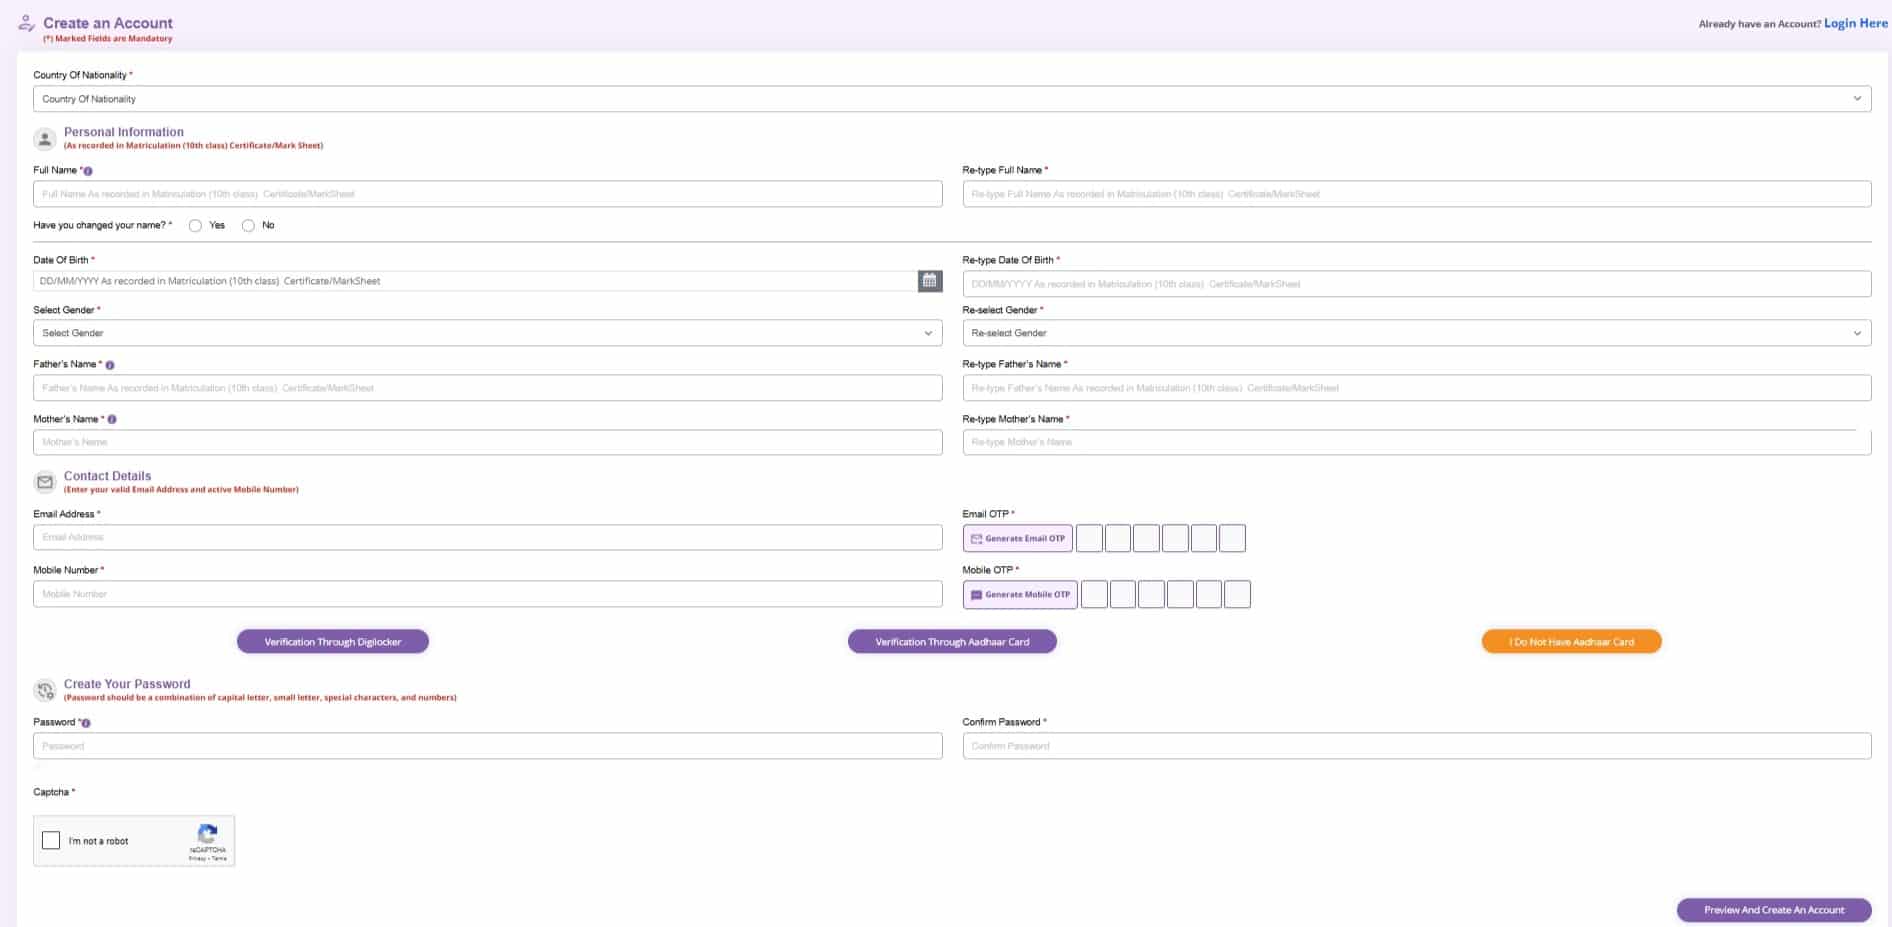The height and width of the screenshot is (927, 1892).
Task: Click Generate Mobile OTP button
Action: click(1019, 595)
